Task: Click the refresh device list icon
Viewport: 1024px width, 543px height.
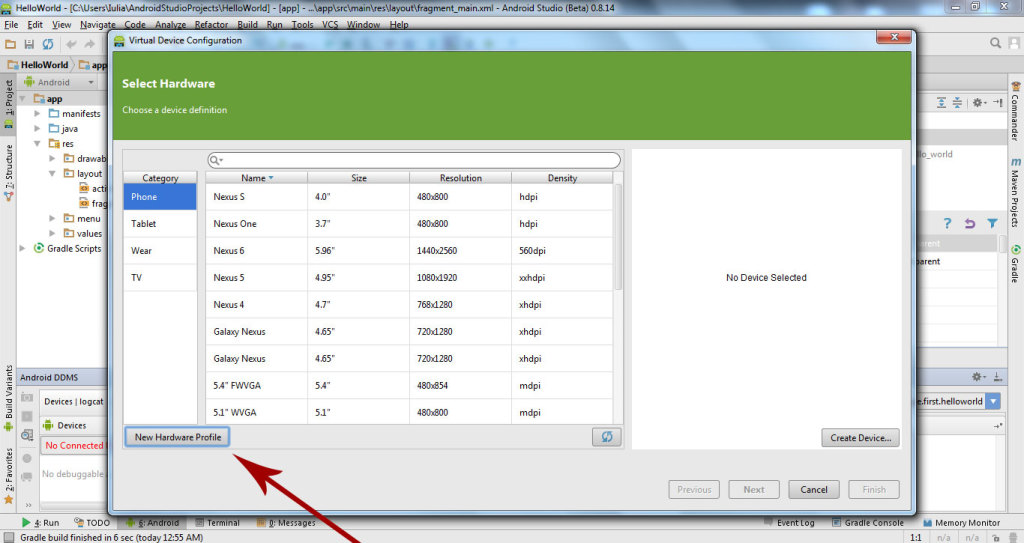Action: 607,437
